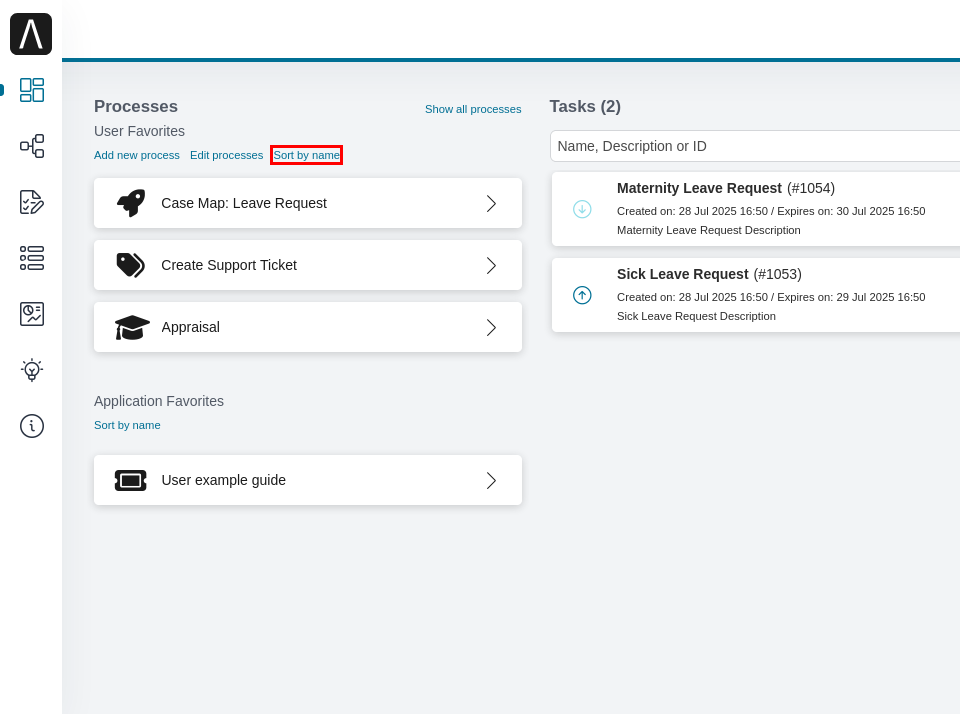Click the application logo top left
The image size is (960, 714).
coord(31,33)
